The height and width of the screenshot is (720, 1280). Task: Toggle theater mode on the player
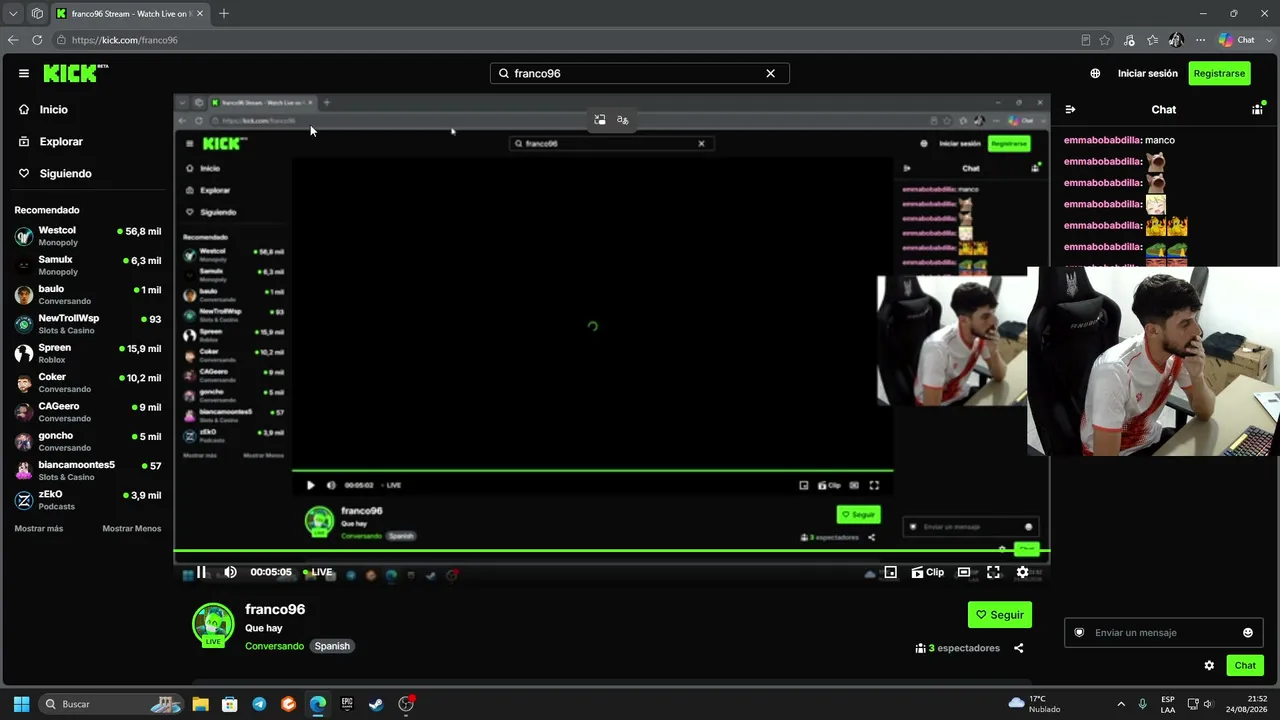tap(964, 572)
